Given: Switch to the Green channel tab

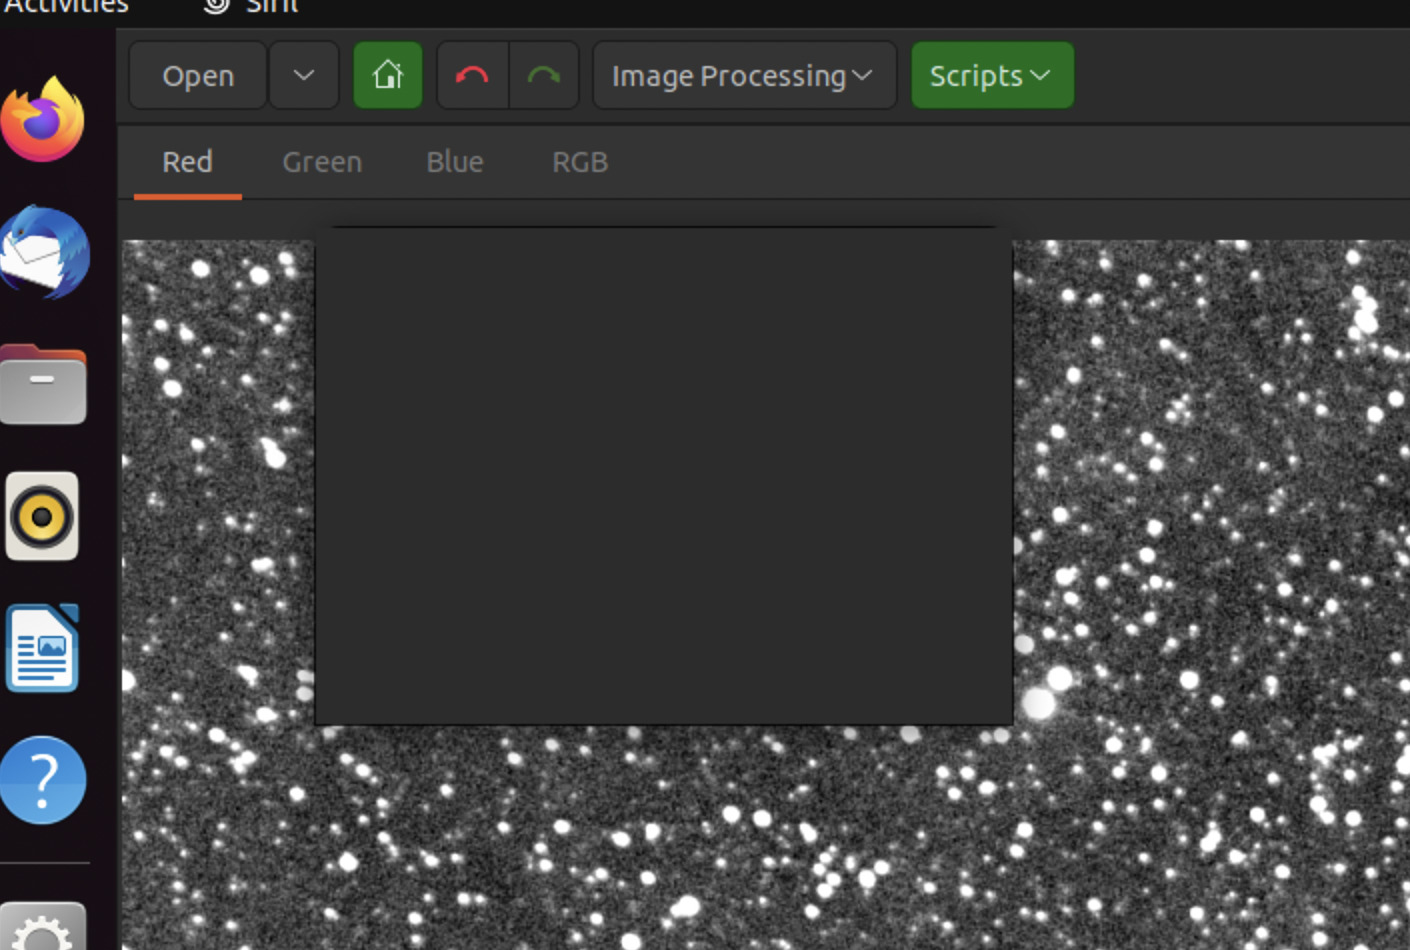Looking at the screenshot, I should pyautogui.click(x=322, y=162).
